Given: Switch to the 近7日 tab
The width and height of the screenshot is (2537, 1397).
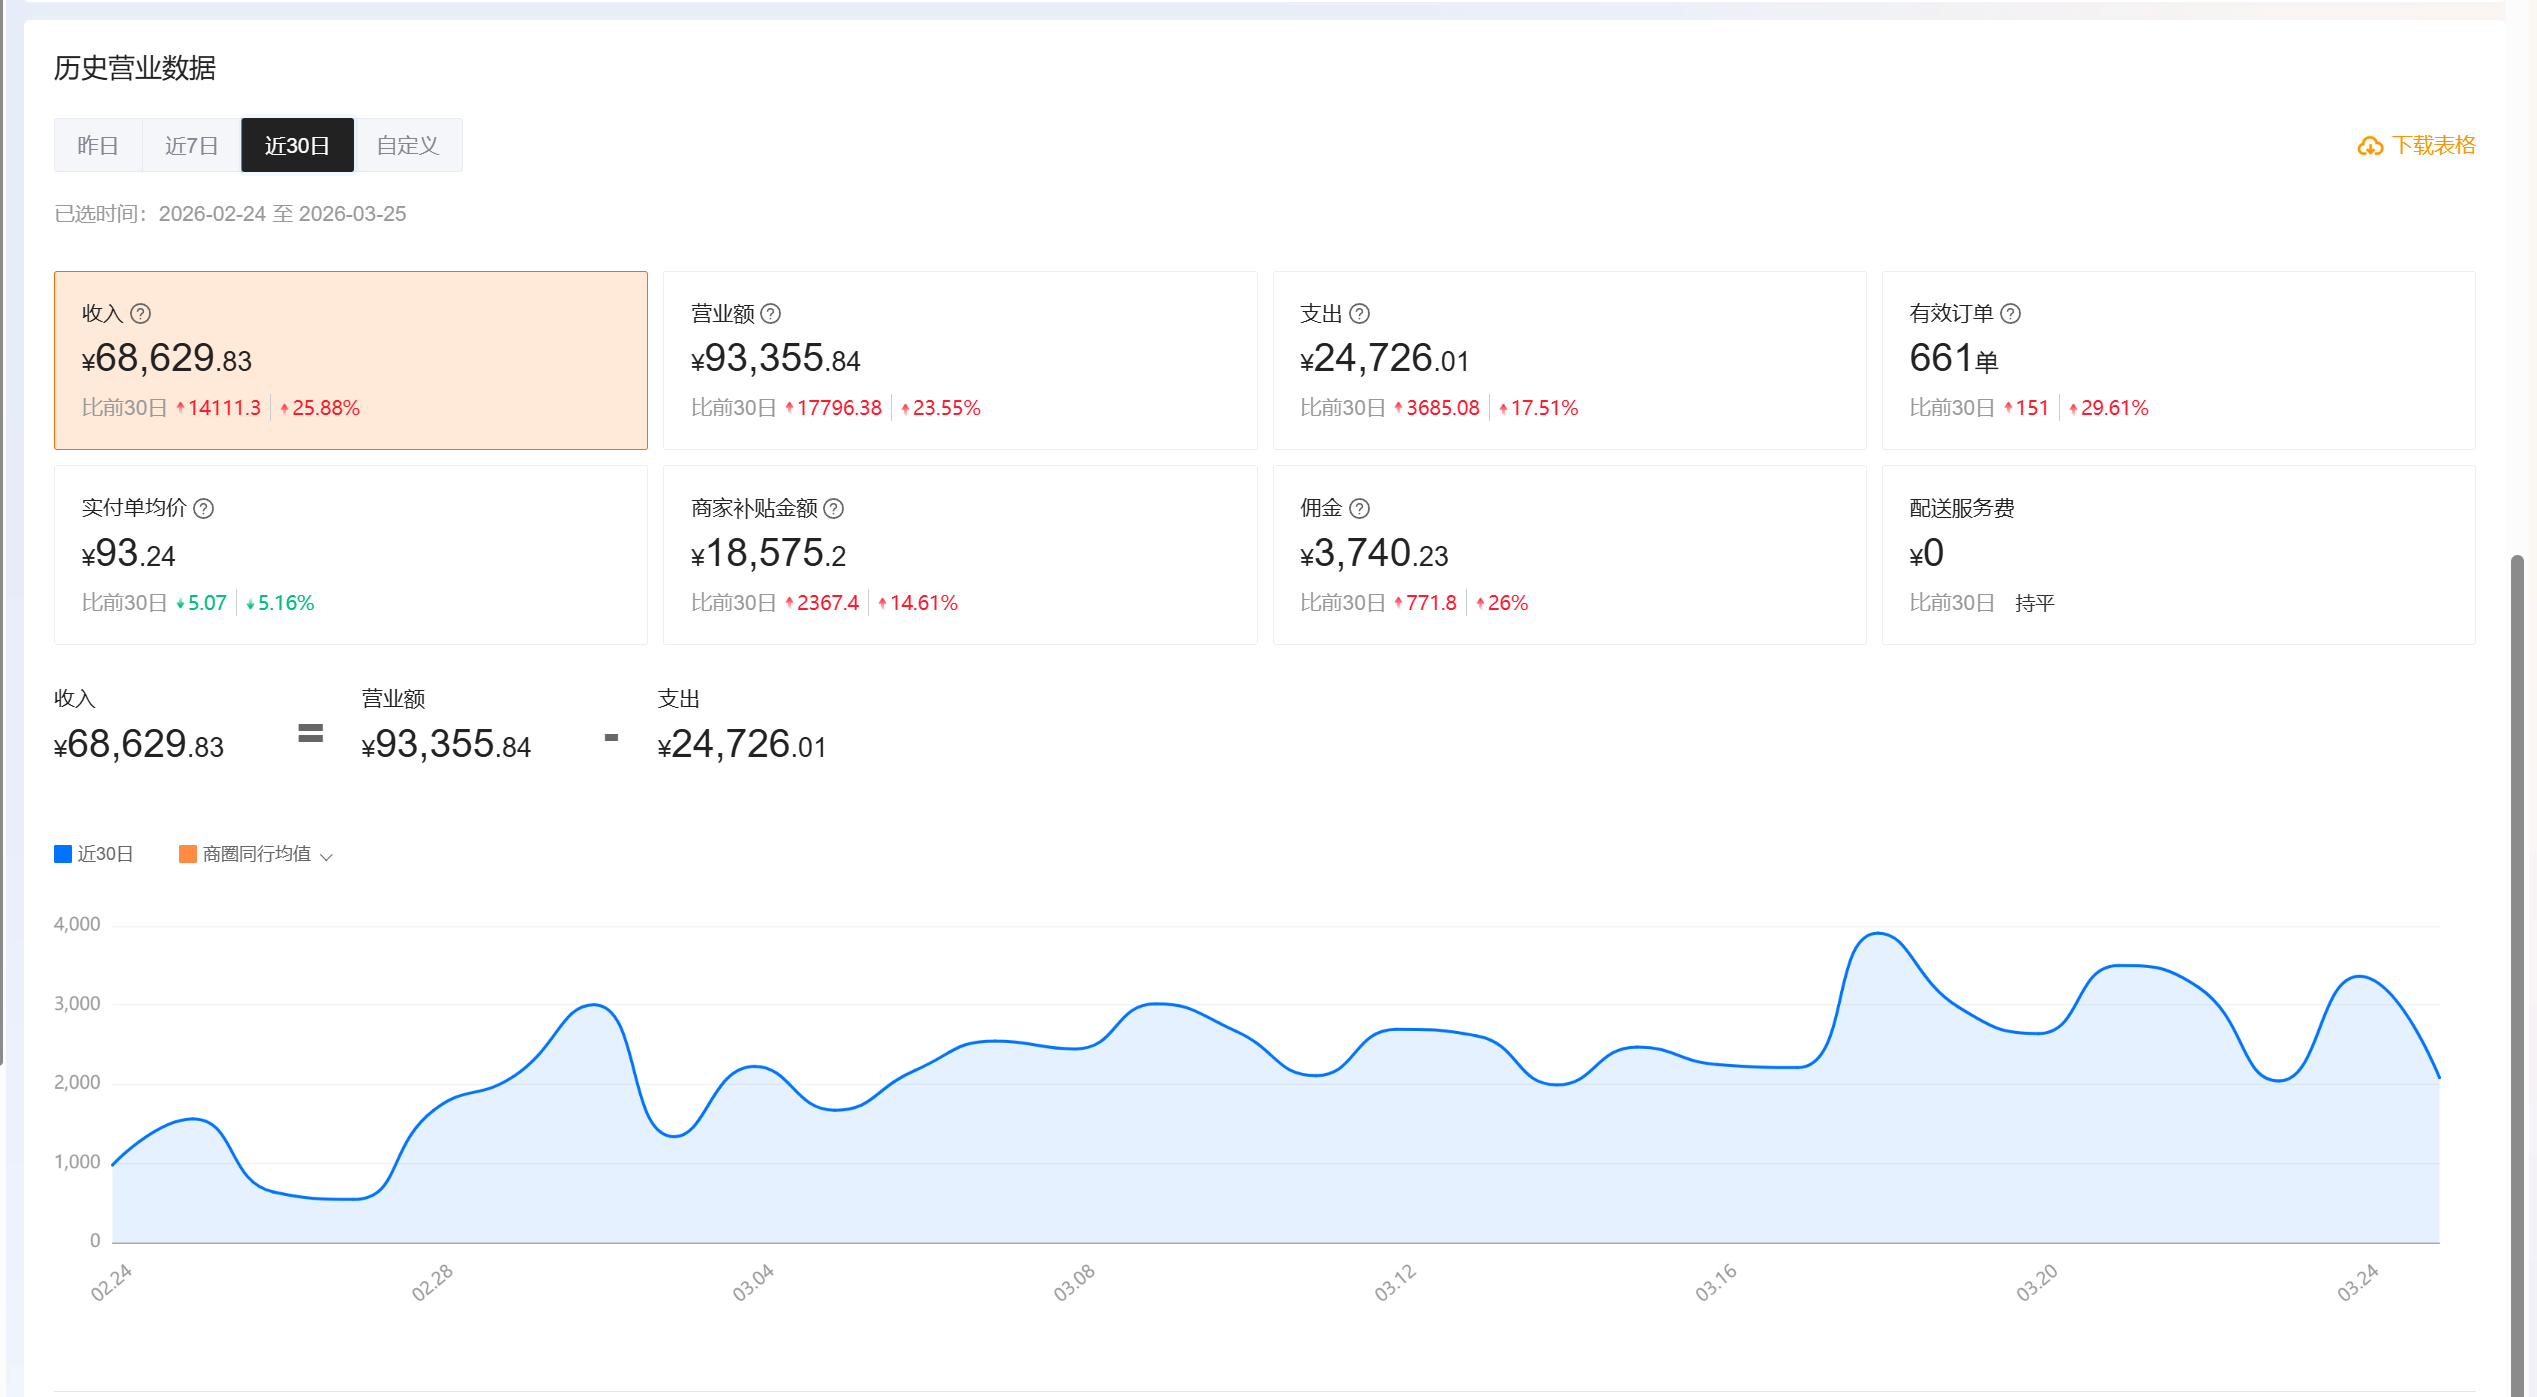Looking at the screenshot, I should 191,146.
